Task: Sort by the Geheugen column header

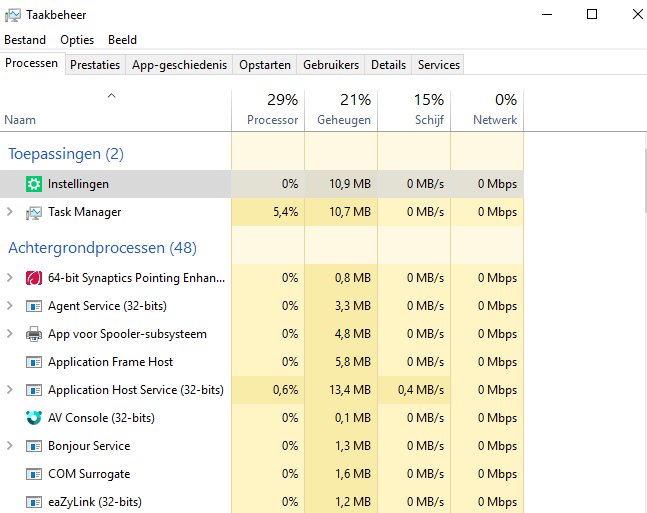Action: (x=341, y=111)
